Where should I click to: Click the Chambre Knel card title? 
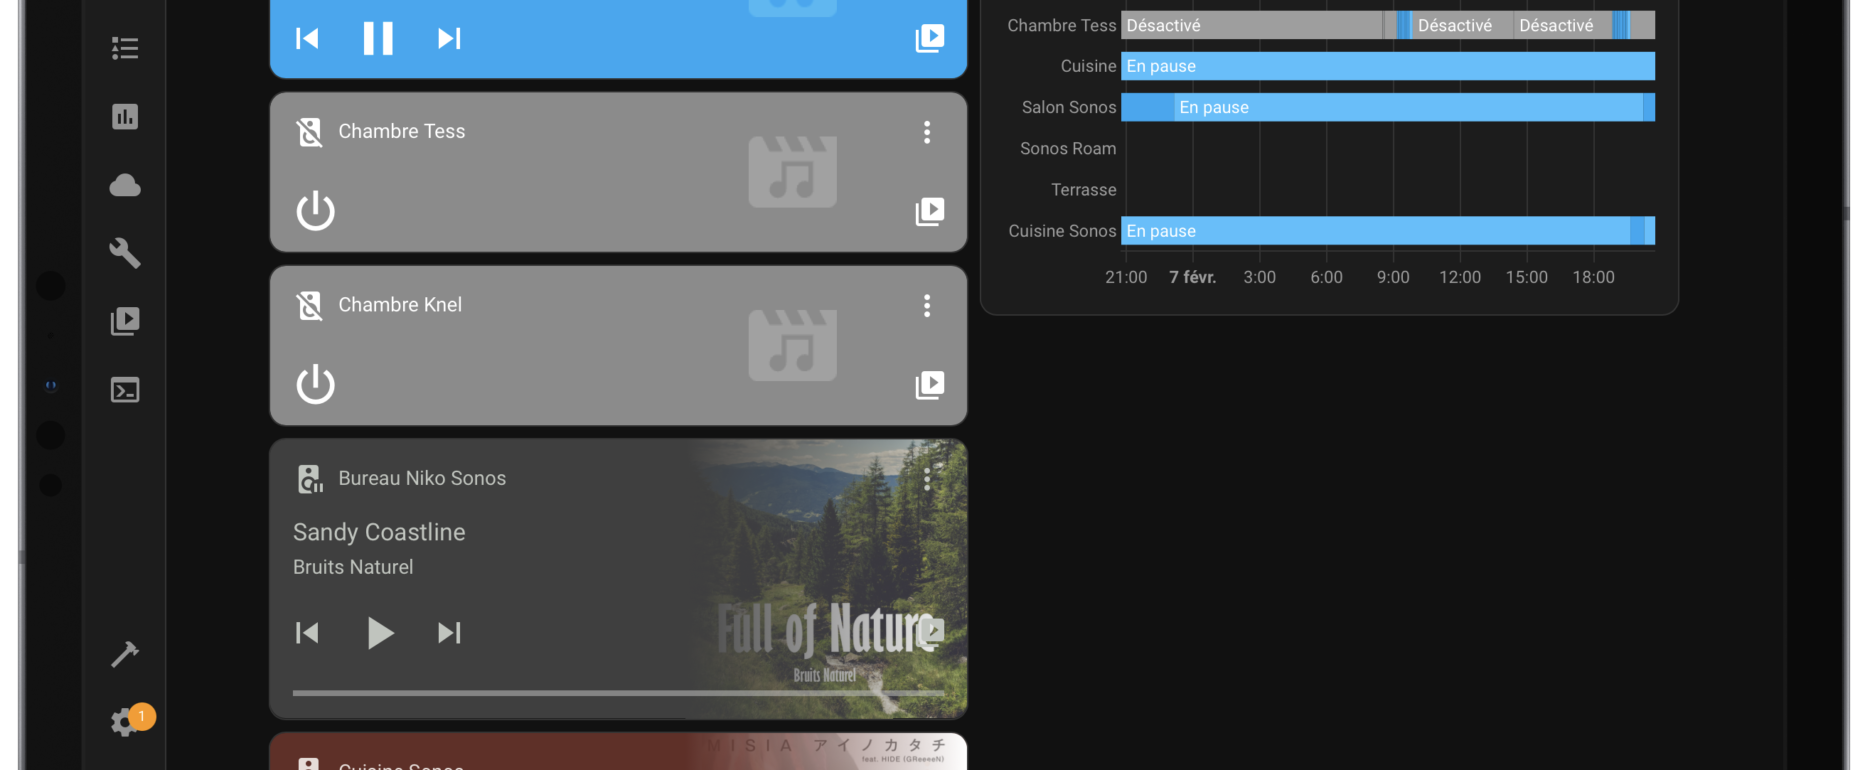(x=400, y=304)
